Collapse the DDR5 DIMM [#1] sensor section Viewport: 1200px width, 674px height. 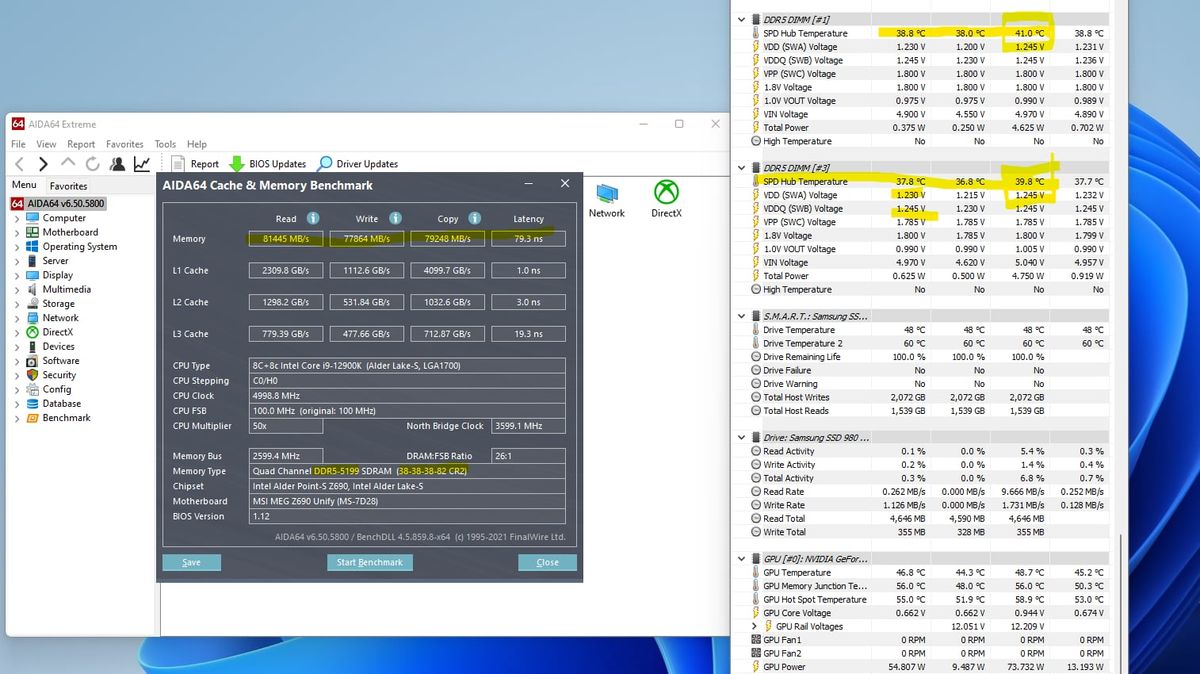click(x=741, y=18)
